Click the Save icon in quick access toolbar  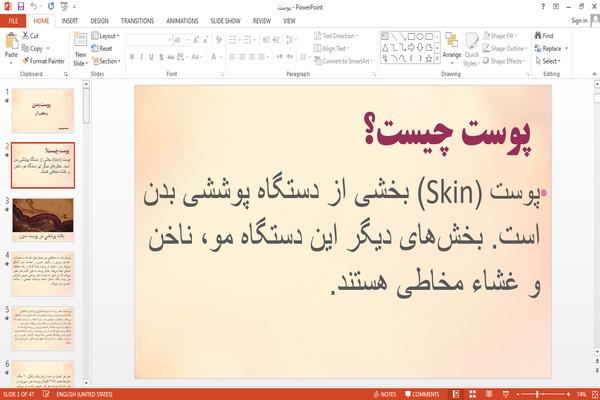click(x=21, y=6)
